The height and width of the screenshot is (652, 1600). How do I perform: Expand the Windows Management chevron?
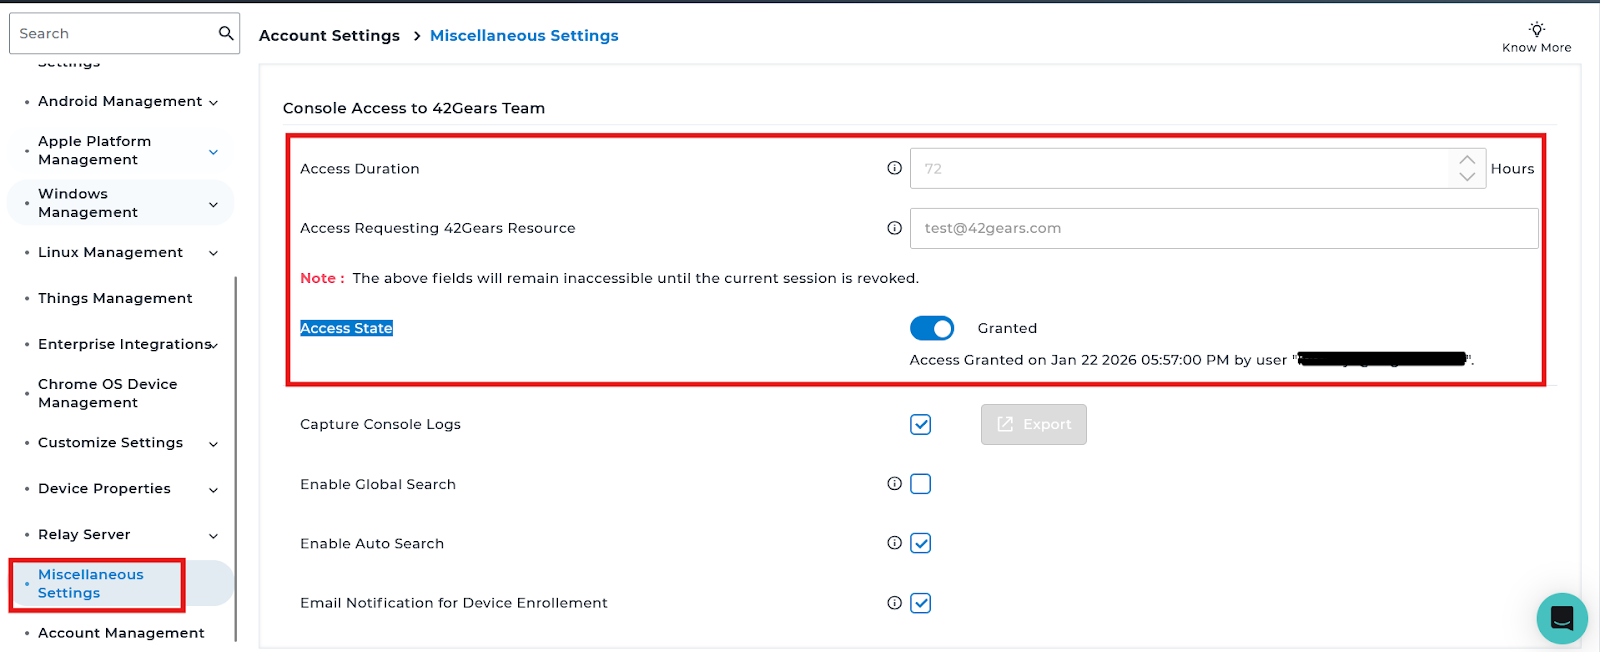click(x=213, y=204)
